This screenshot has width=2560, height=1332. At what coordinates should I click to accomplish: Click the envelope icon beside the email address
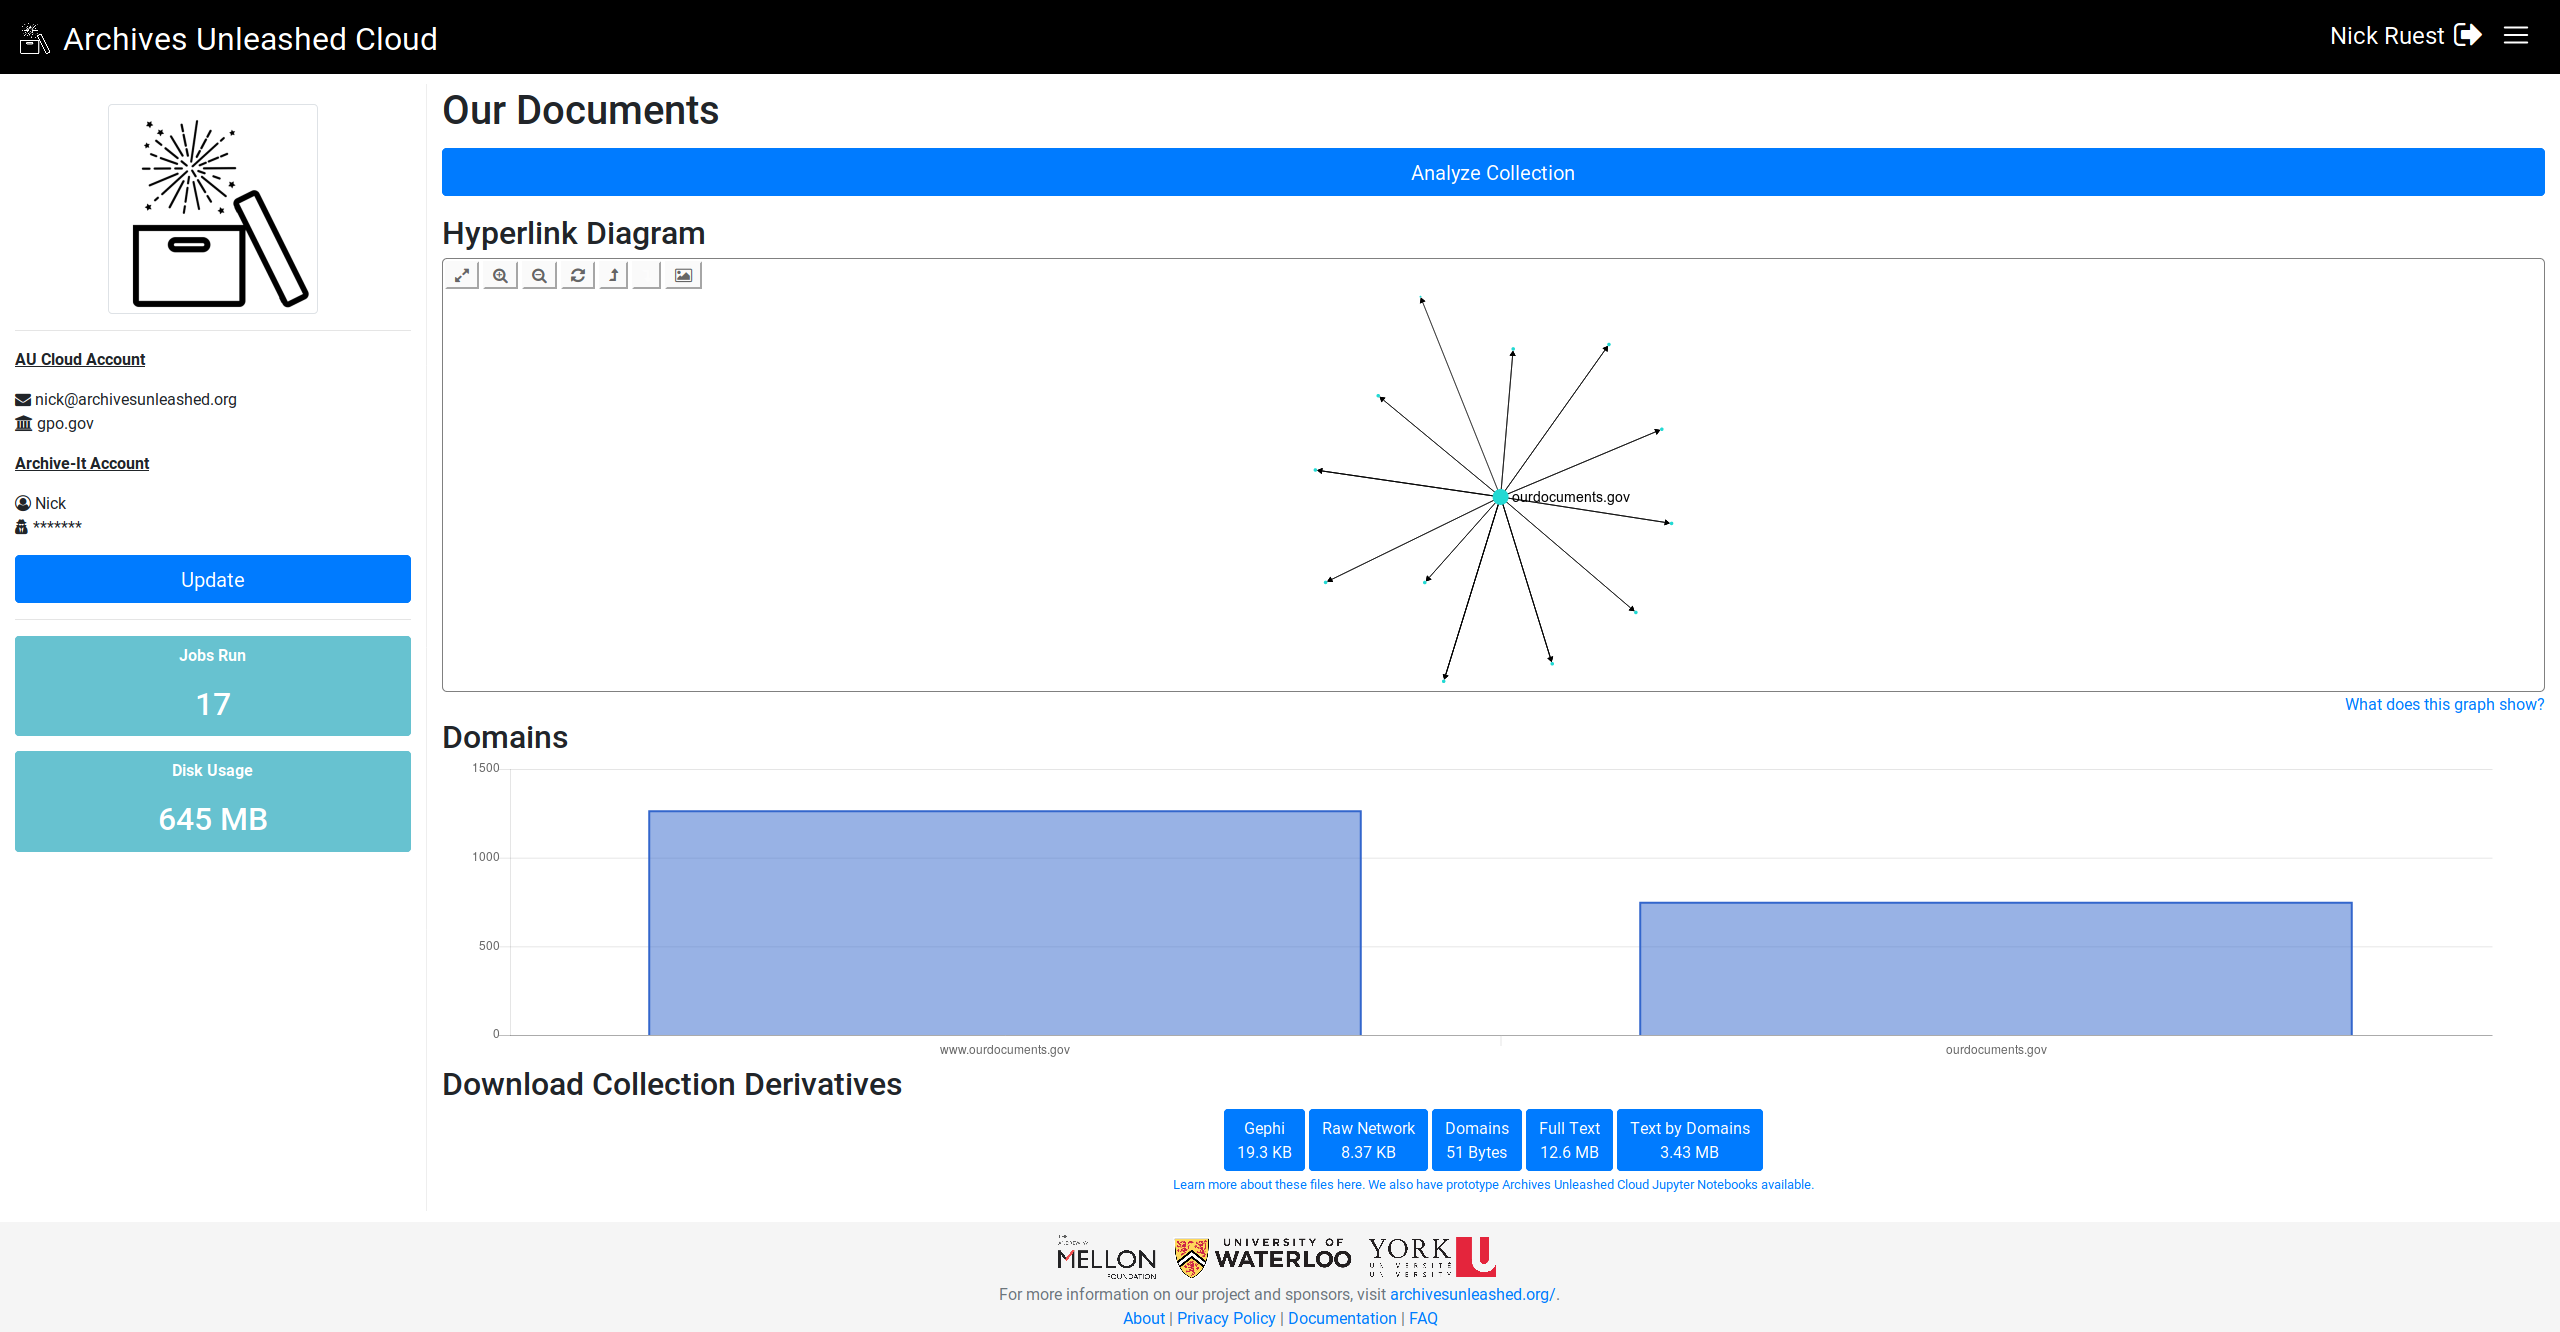[23, 400]
